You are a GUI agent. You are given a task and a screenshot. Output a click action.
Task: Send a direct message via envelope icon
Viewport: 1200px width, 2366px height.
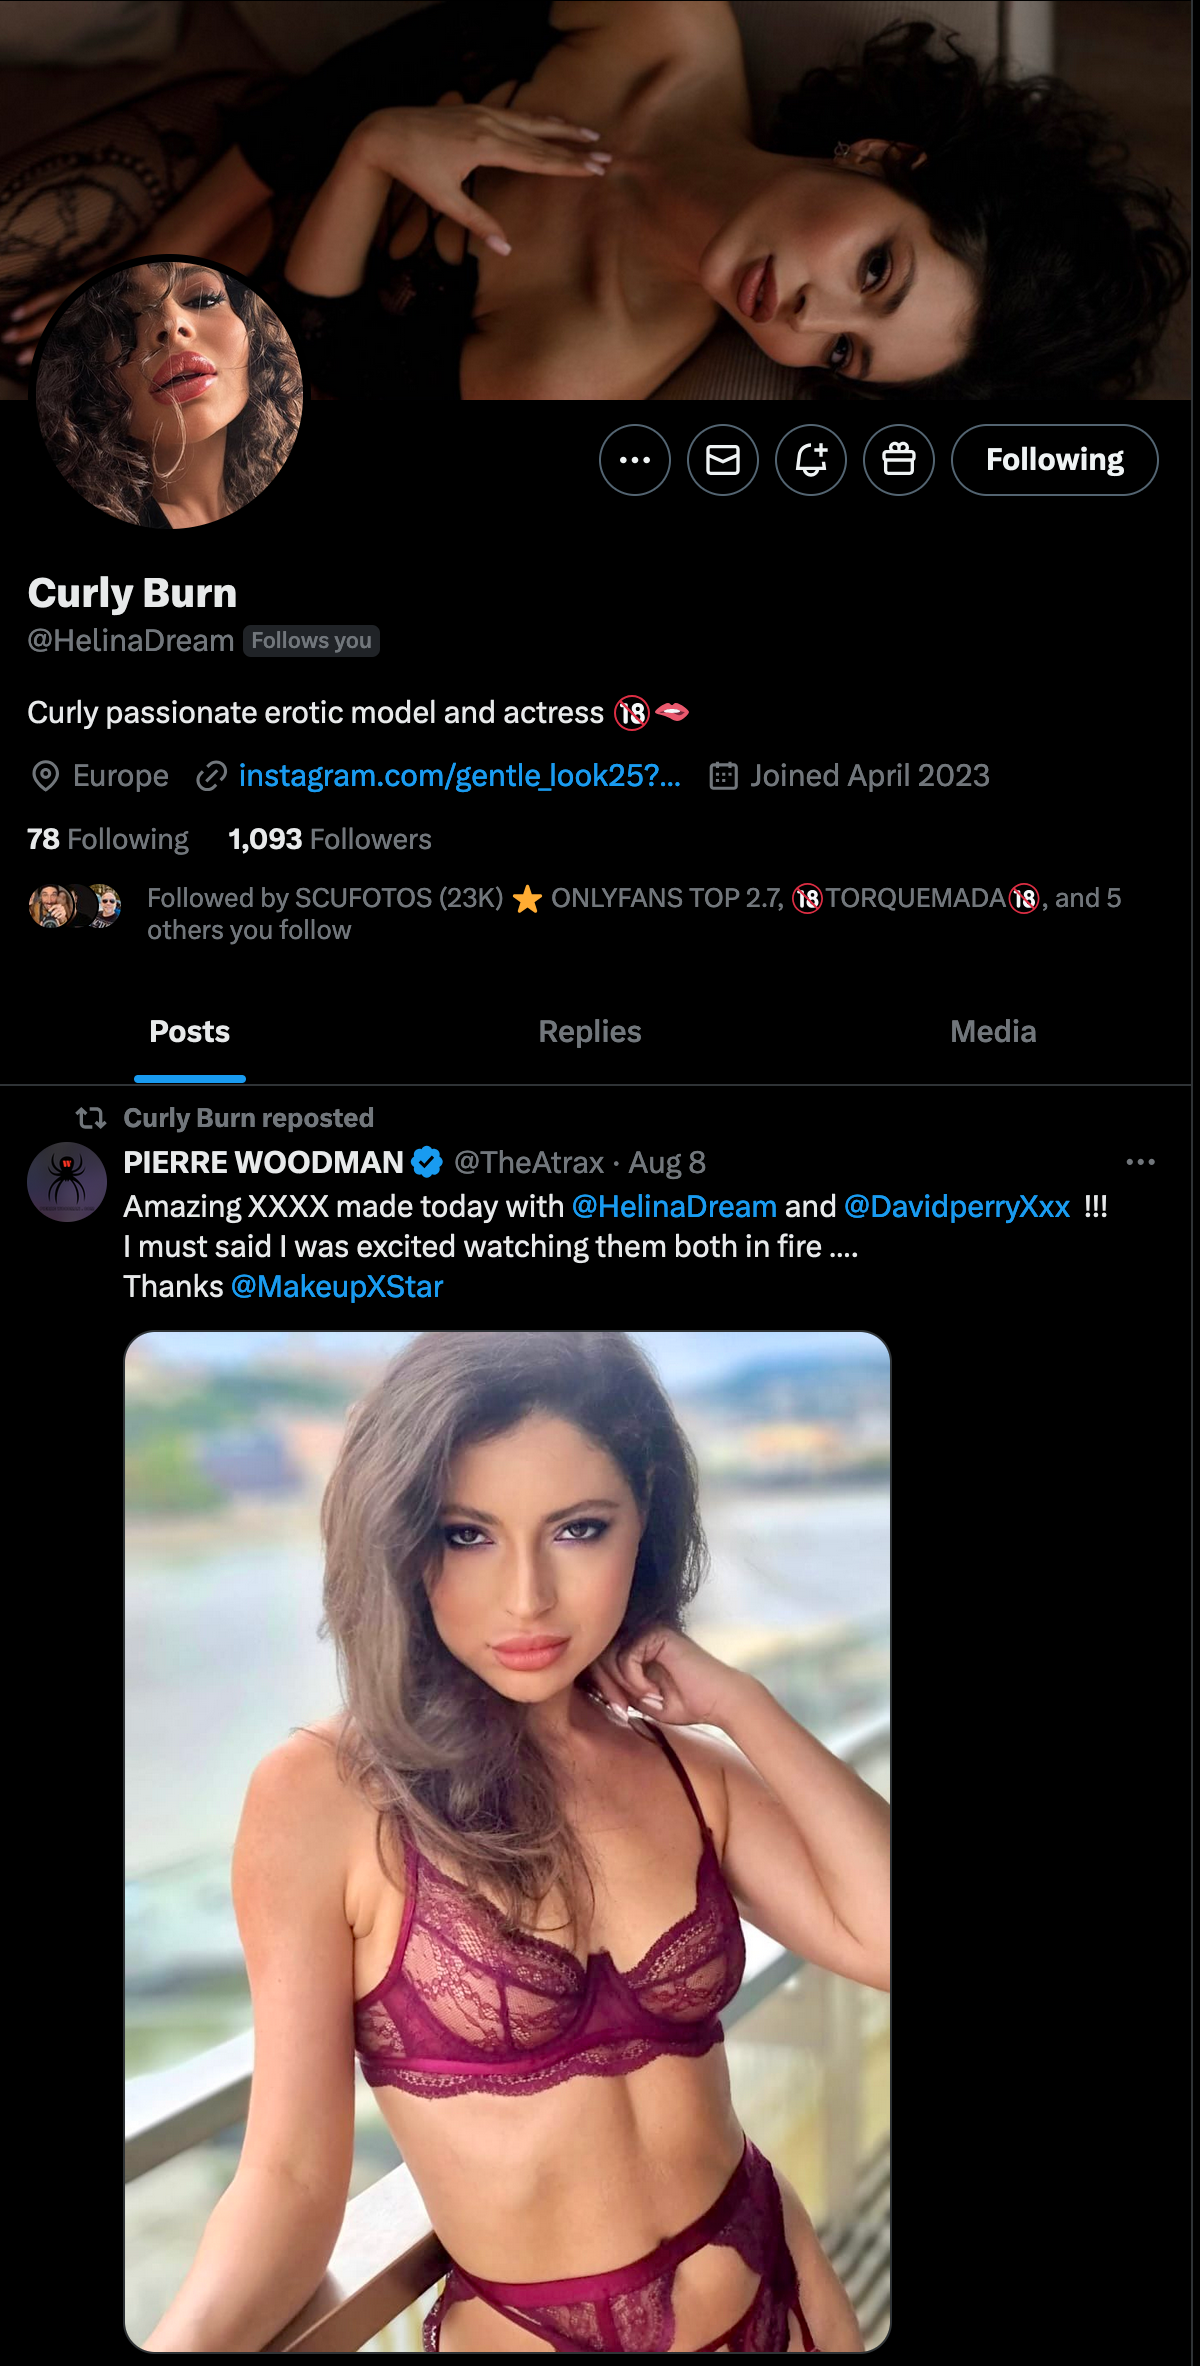click(723, 460)
